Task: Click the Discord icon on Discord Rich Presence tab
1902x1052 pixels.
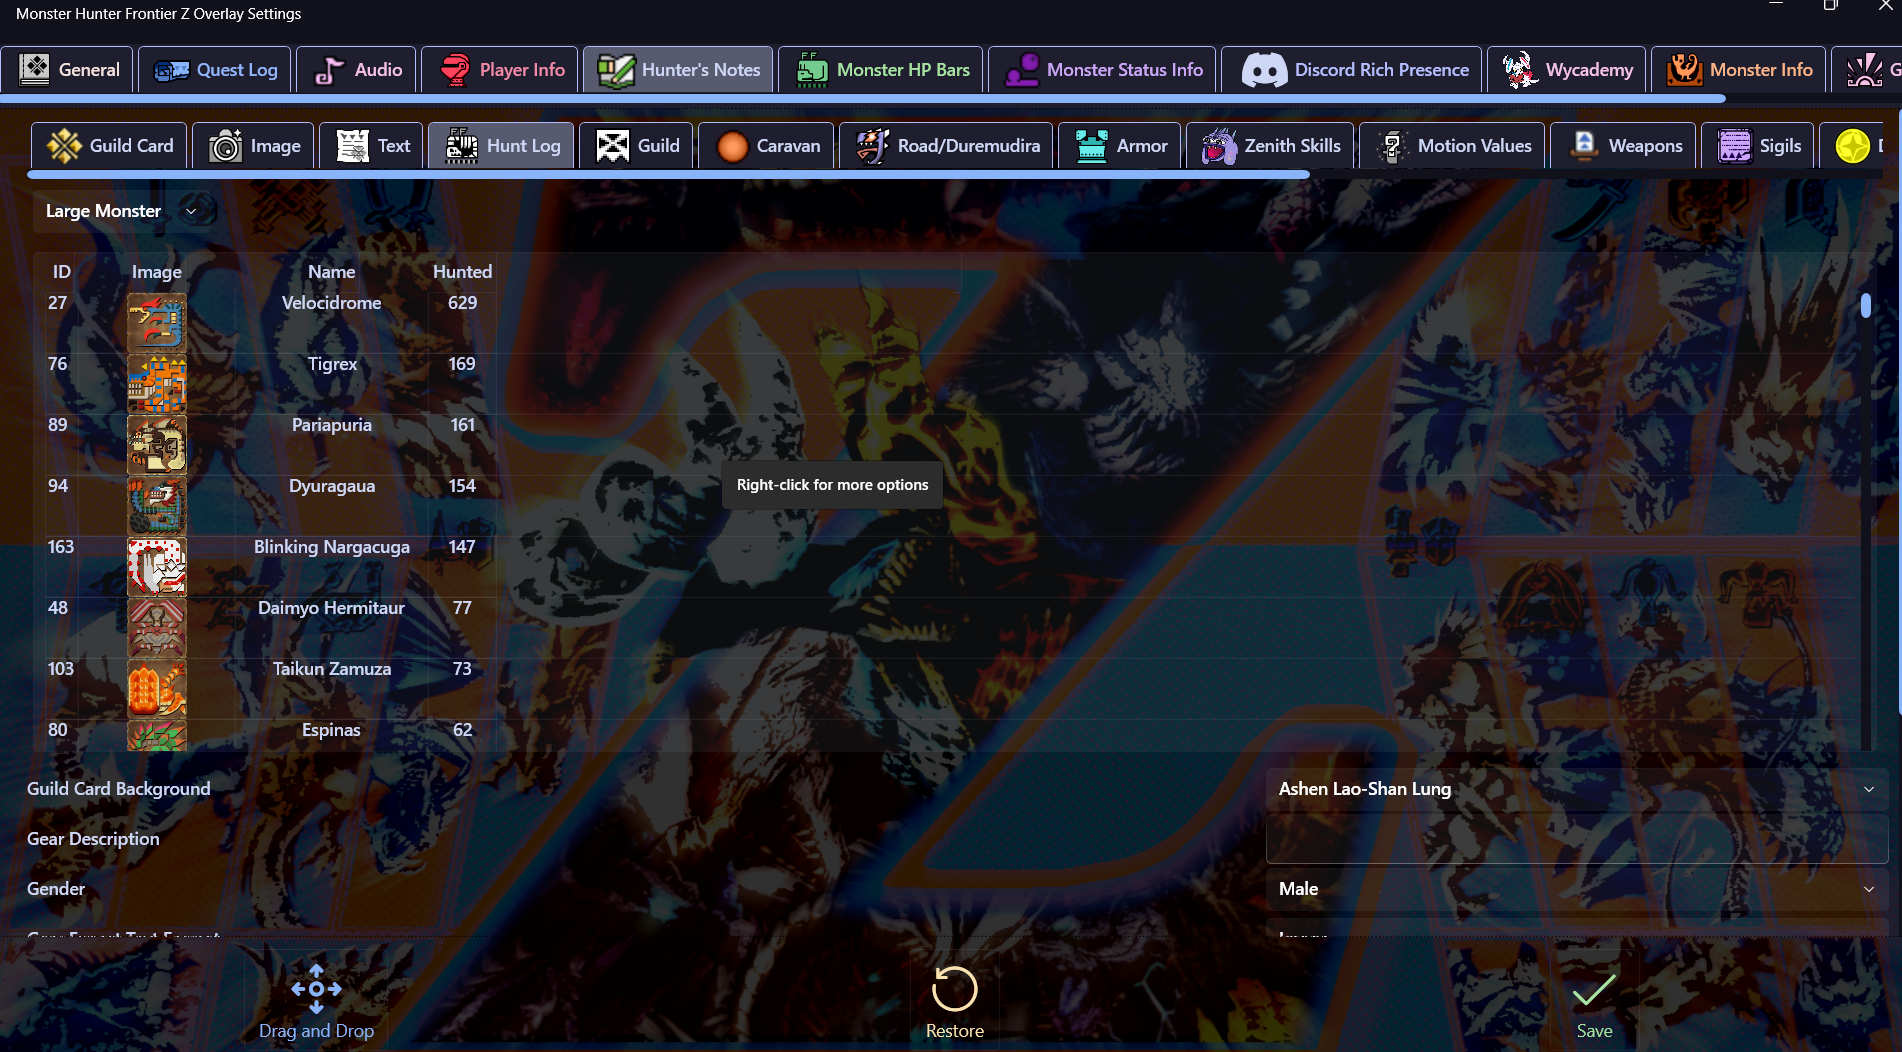Action: [x=1264, y=70]
